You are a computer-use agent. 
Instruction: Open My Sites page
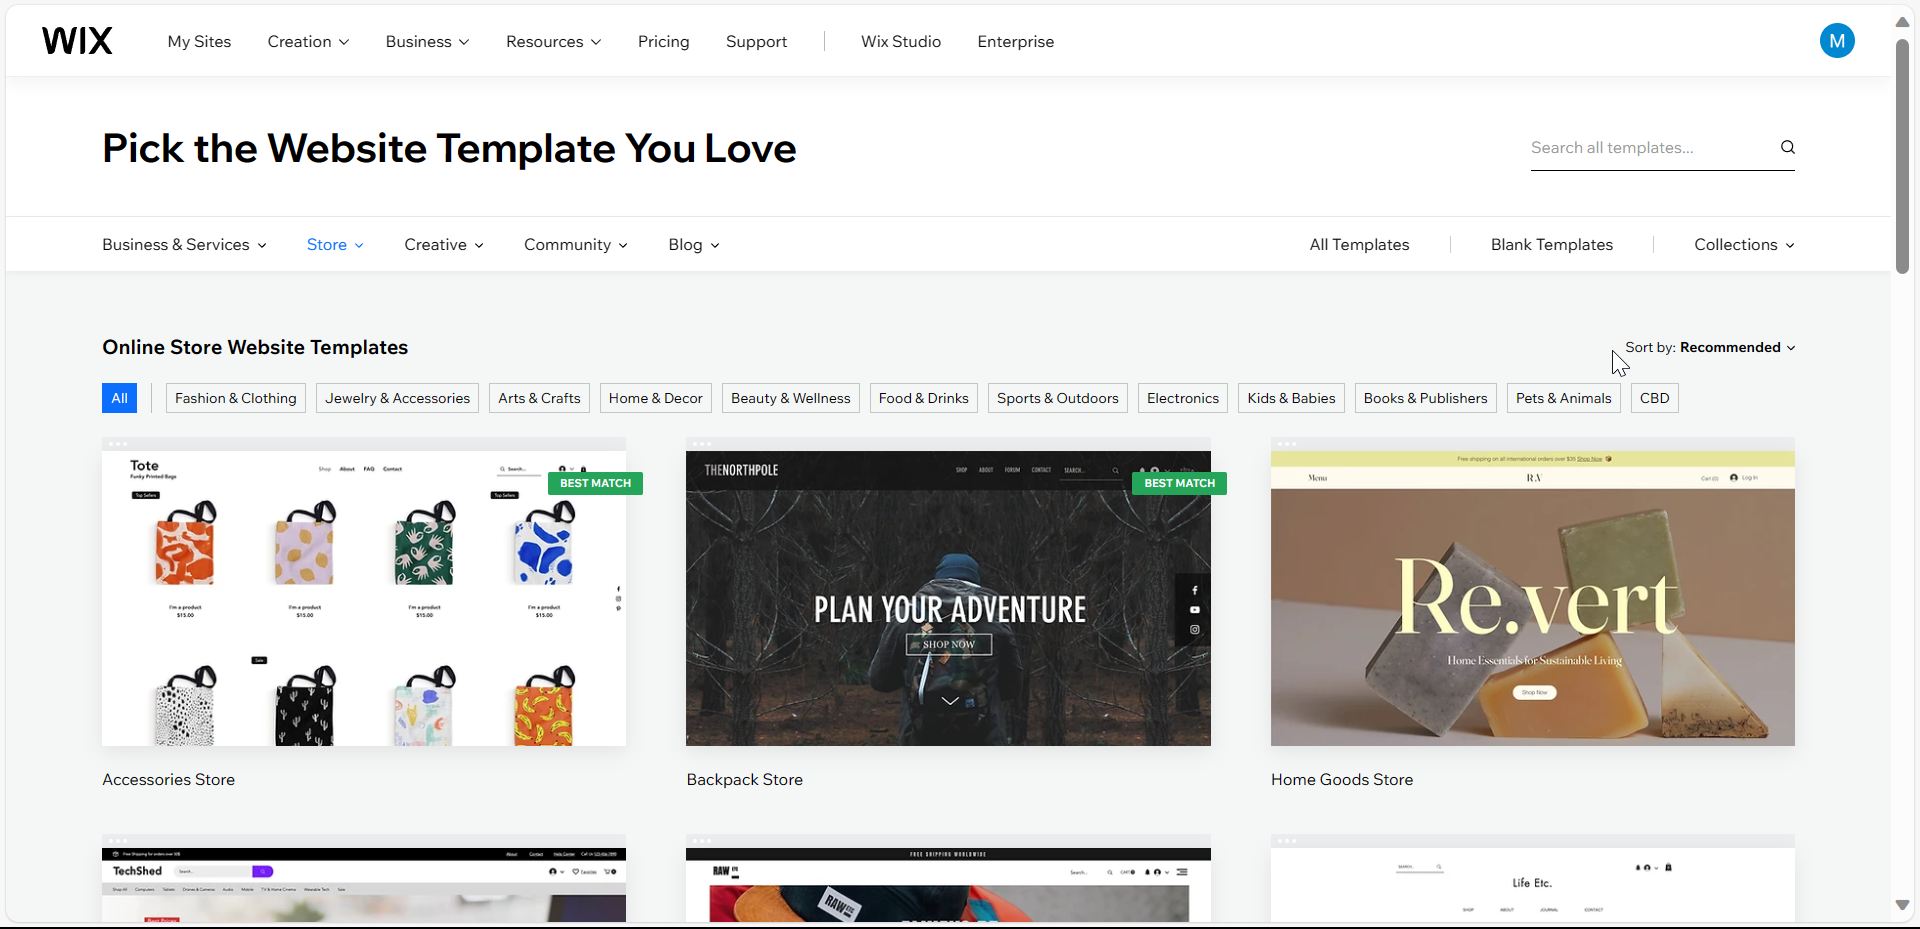[199, 41]
